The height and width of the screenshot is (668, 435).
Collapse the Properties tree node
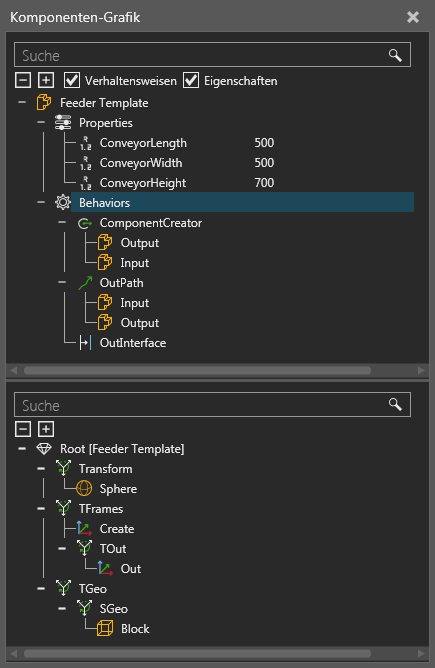click(41, 122)
